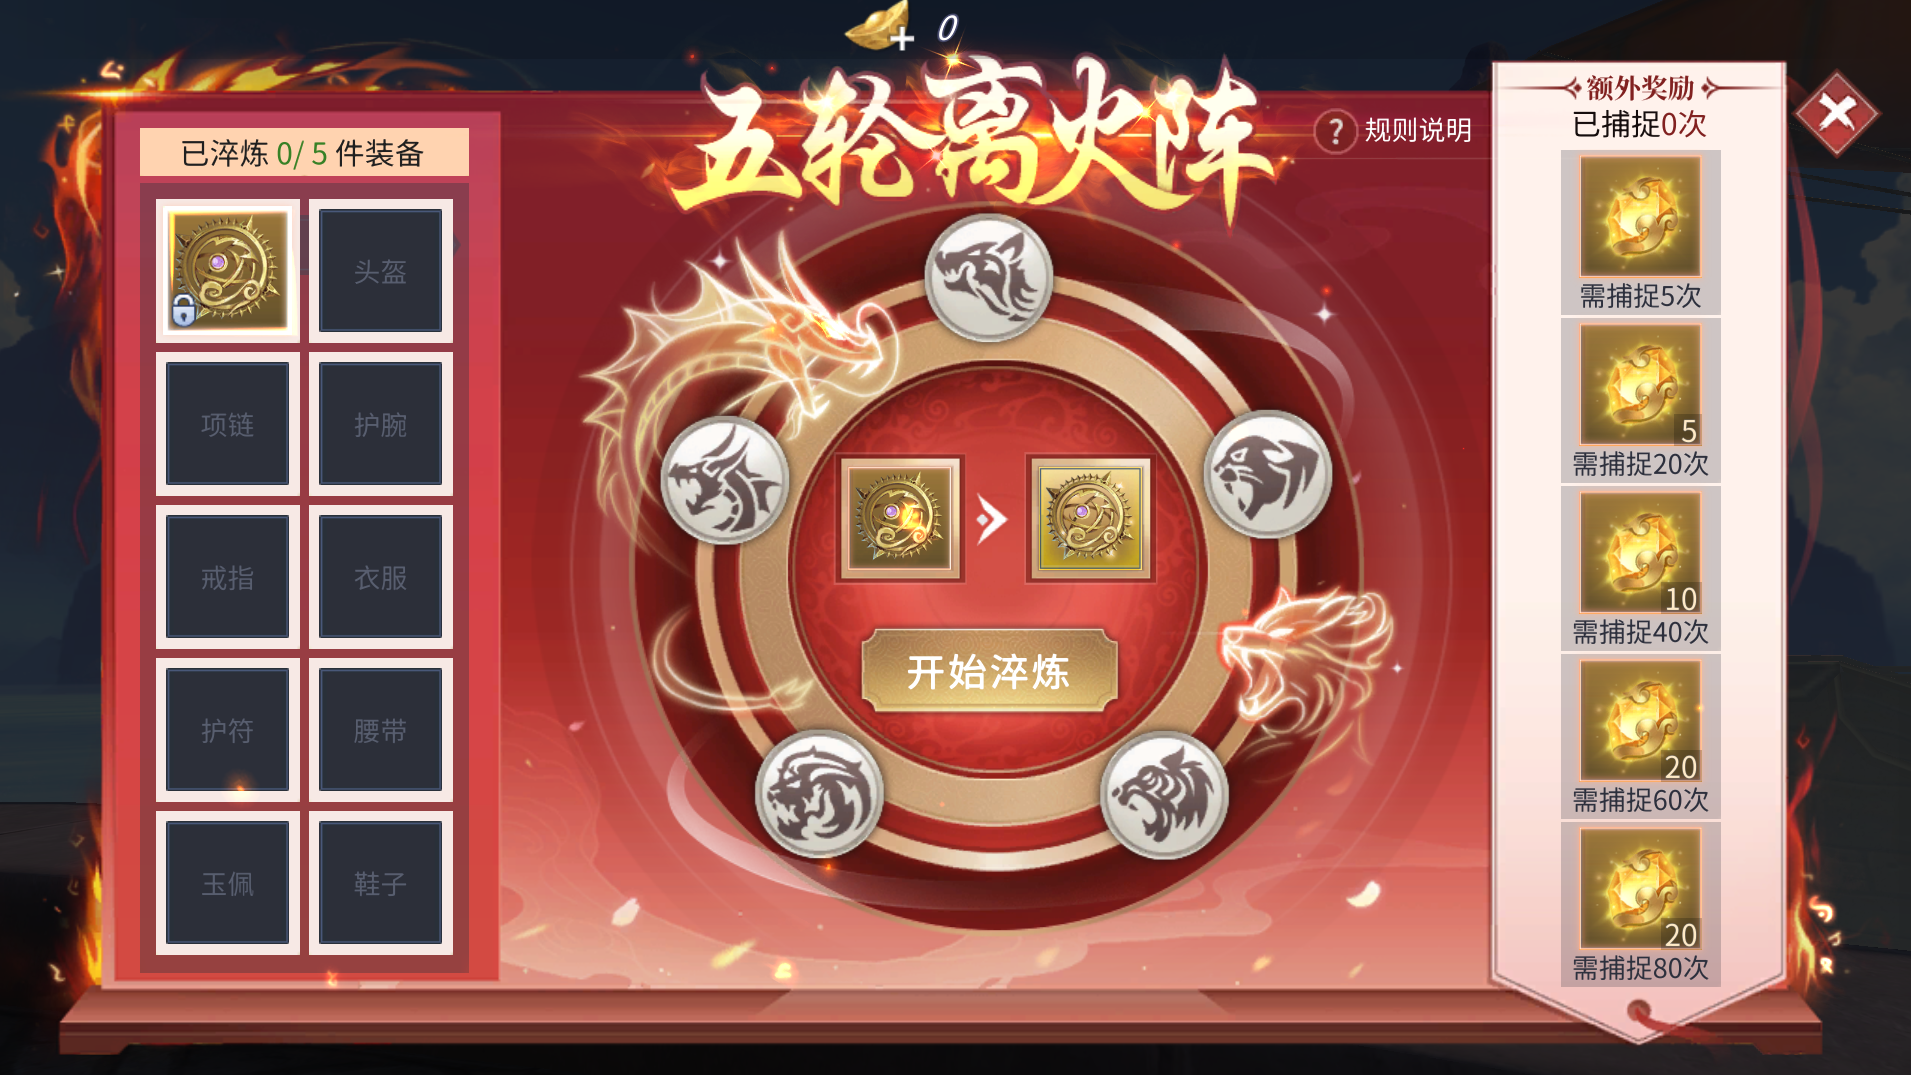This screenshot has height=1075, width=1911.
Task: Close the 五轮离火阵 panel
Action: pos(1837,113)
